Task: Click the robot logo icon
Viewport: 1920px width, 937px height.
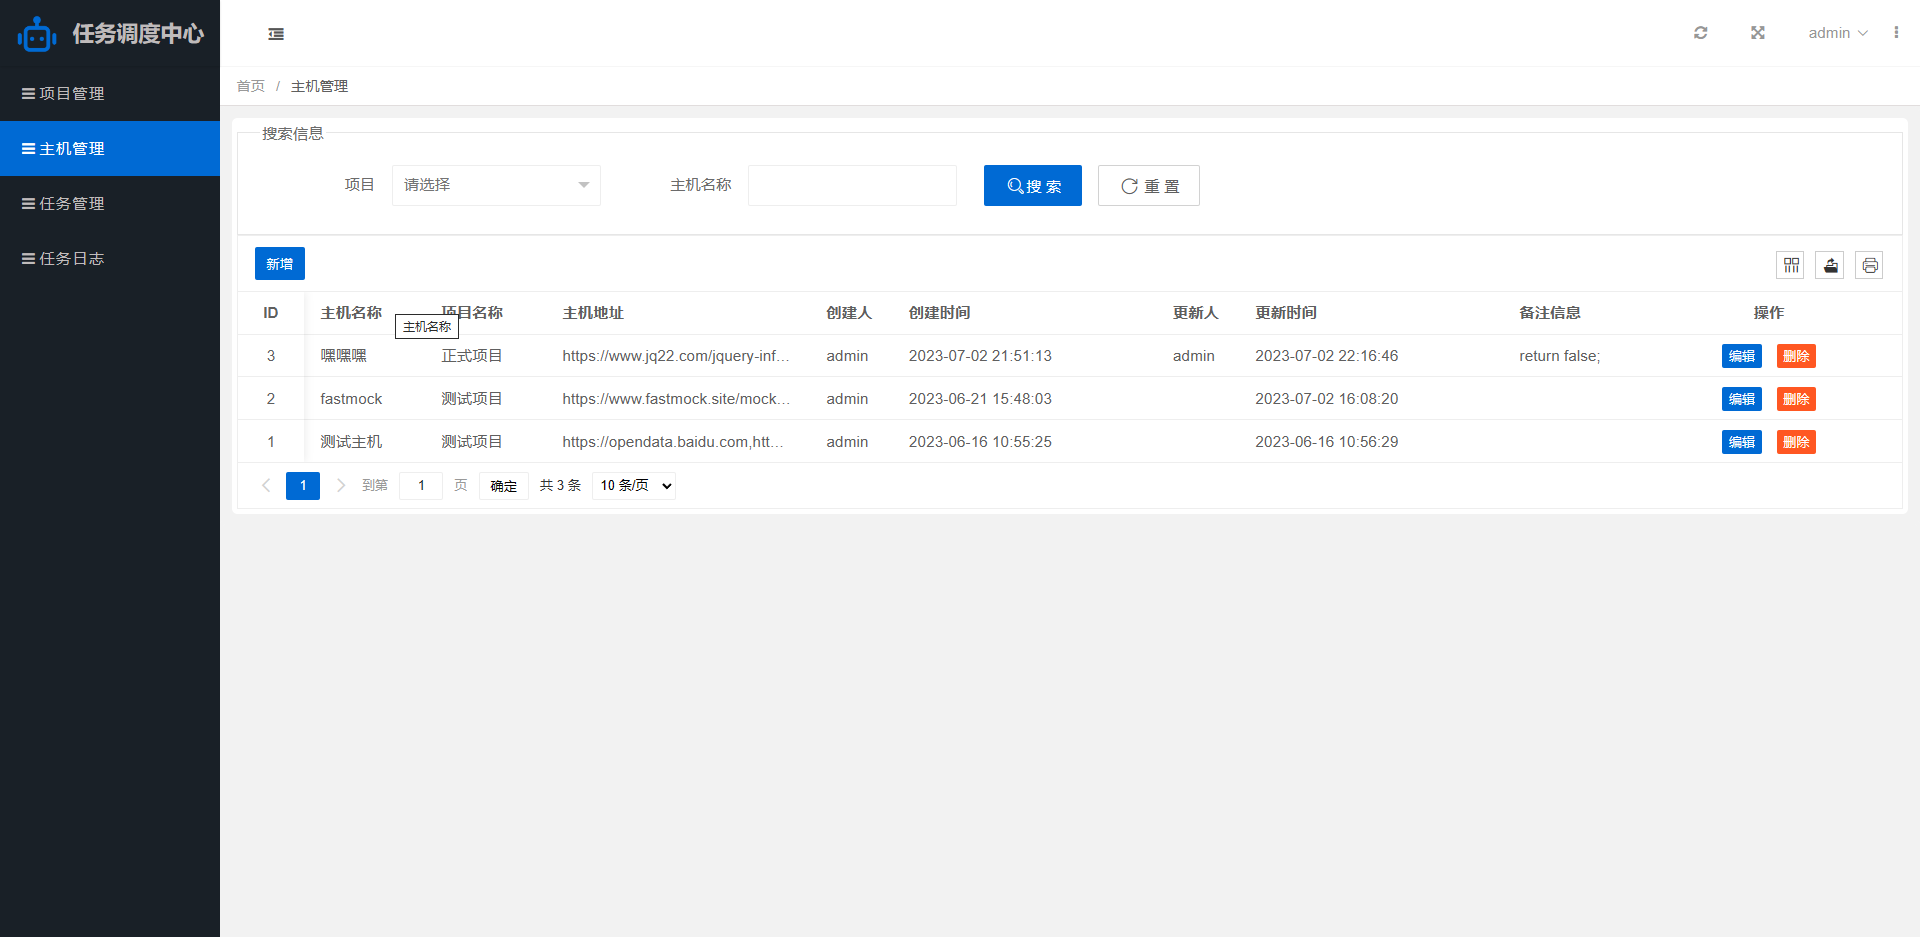Action: (37, 34)
